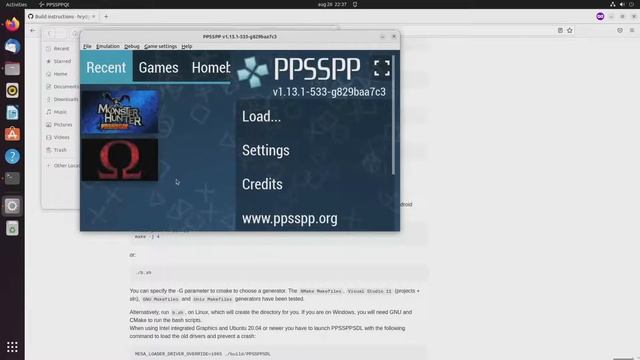Select Downloads in Files sidebar
640x360 pixels.
point(61,99)
